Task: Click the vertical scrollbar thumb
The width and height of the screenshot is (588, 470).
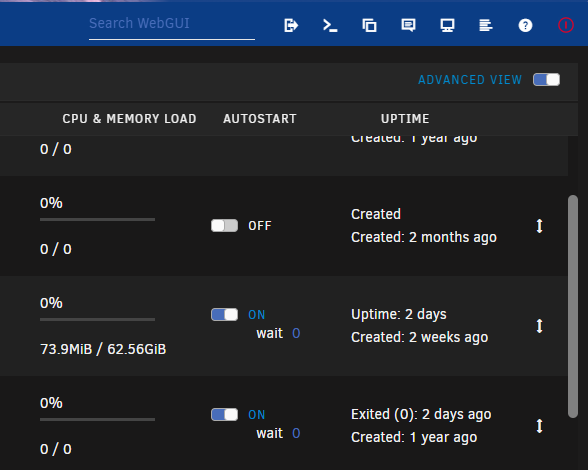Action: tap(573, 306)
